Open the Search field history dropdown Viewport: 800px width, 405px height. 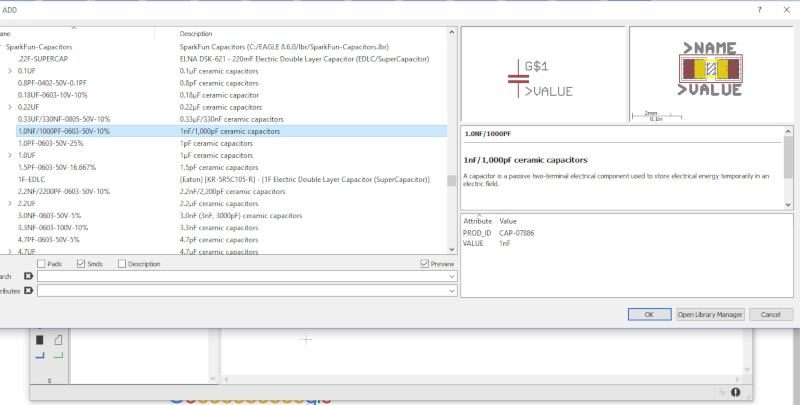(452, 276)
